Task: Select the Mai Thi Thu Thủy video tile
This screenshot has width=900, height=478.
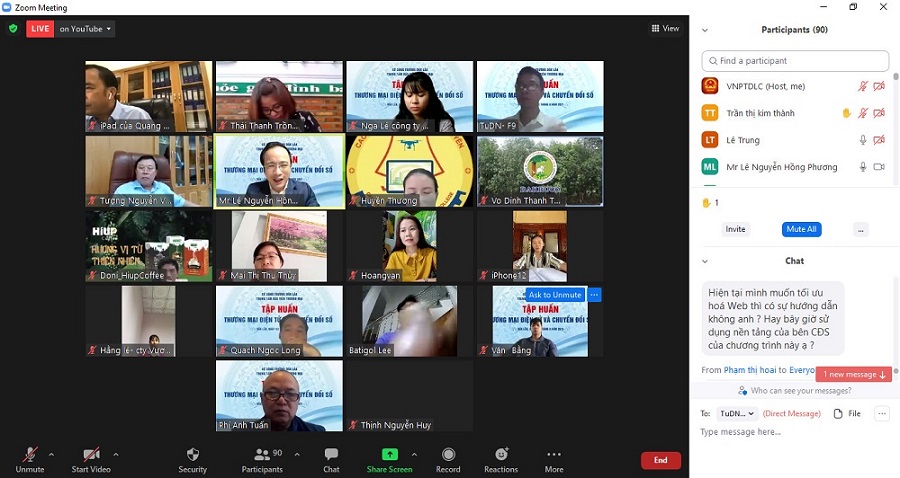Action: tap(279, 246)
